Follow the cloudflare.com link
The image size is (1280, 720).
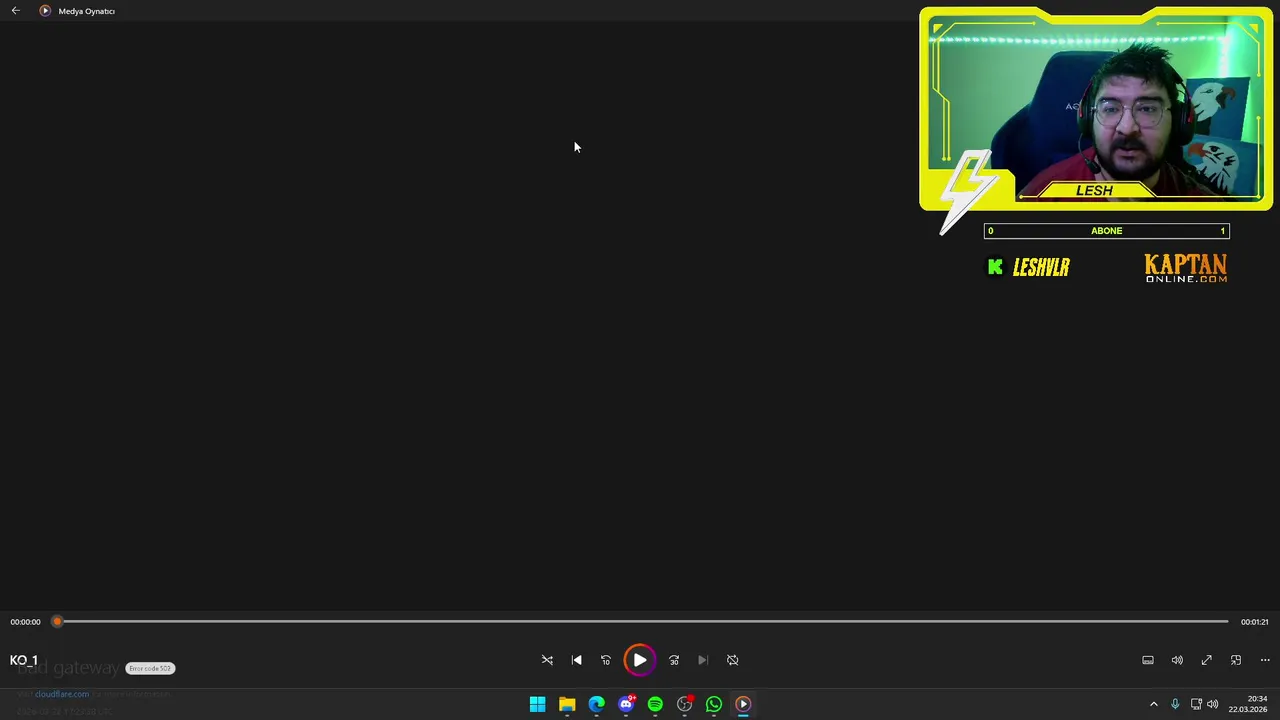point(62,694)
